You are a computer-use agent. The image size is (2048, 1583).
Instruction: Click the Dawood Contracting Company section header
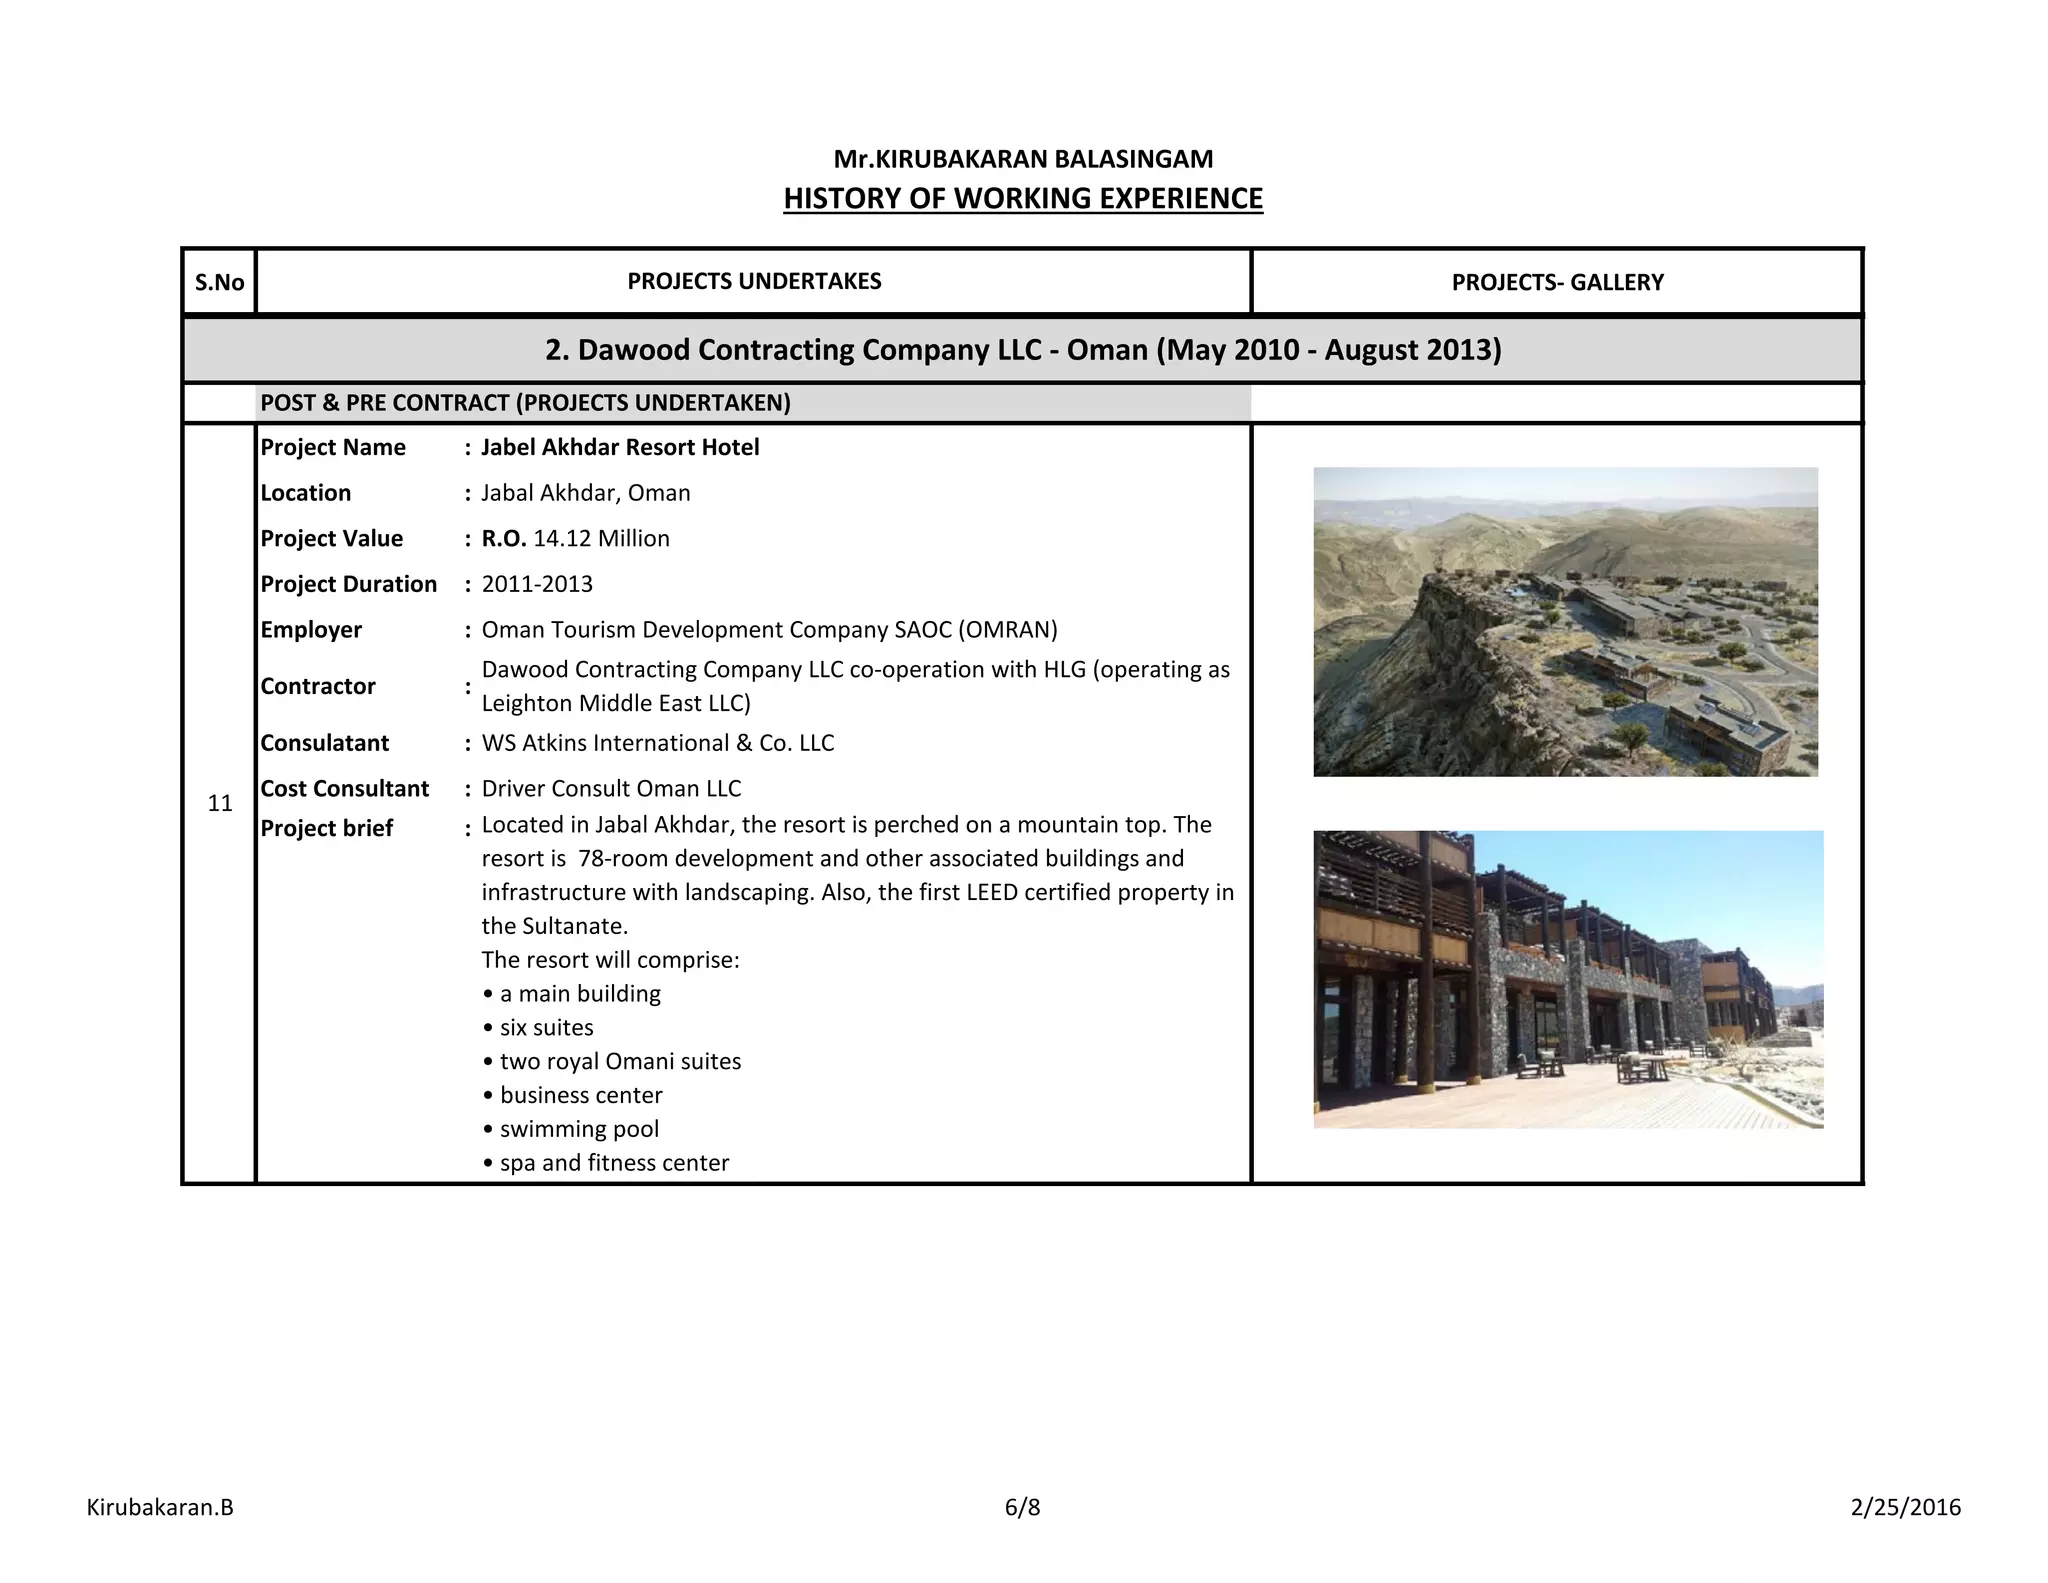coord(1022,350)
